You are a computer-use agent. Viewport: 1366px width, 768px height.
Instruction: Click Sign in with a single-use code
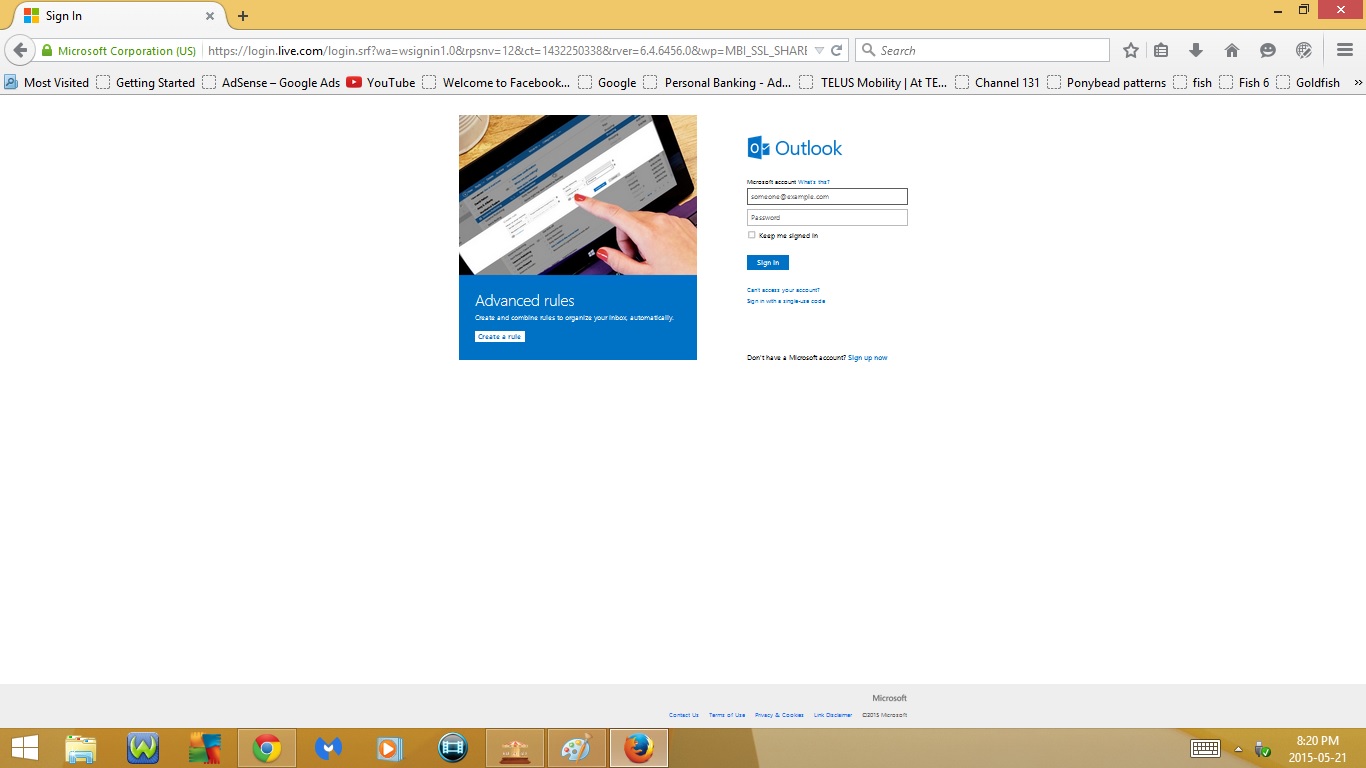786,301
